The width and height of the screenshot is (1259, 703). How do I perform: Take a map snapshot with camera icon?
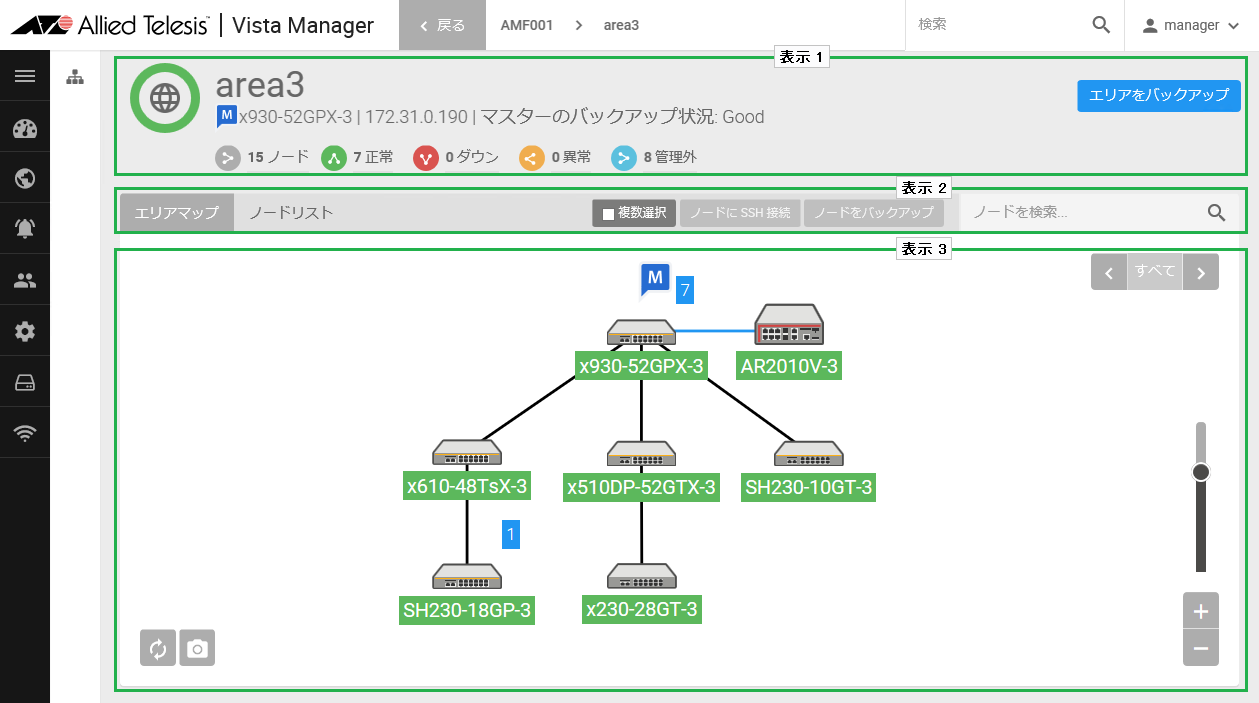(197, 648)
